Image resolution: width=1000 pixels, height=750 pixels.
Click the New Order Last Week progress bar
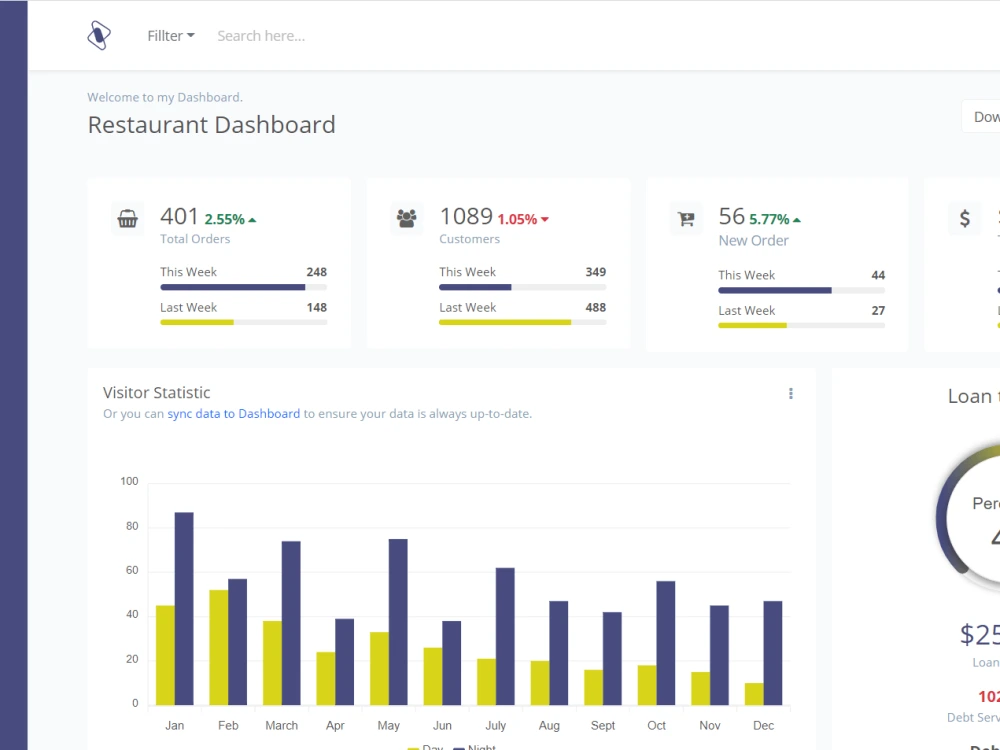pyautogui.click(x=802, y=326)
